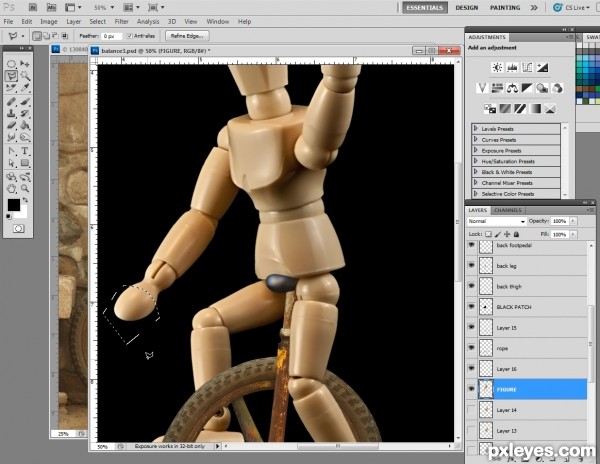Expand Exposure Presets

[x=476, y=150]
